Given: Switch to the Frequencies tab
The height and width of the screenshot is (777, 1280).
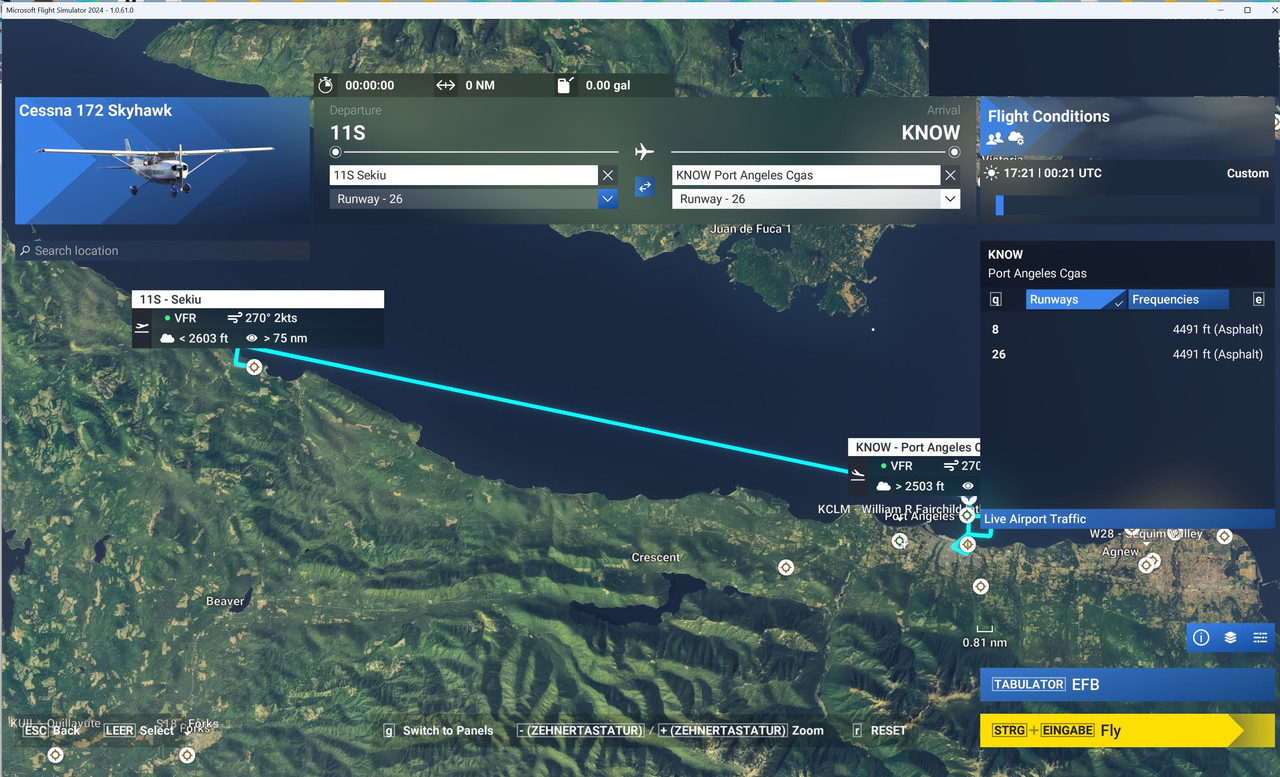Looking at the screenshot, I should point(1178,299).
